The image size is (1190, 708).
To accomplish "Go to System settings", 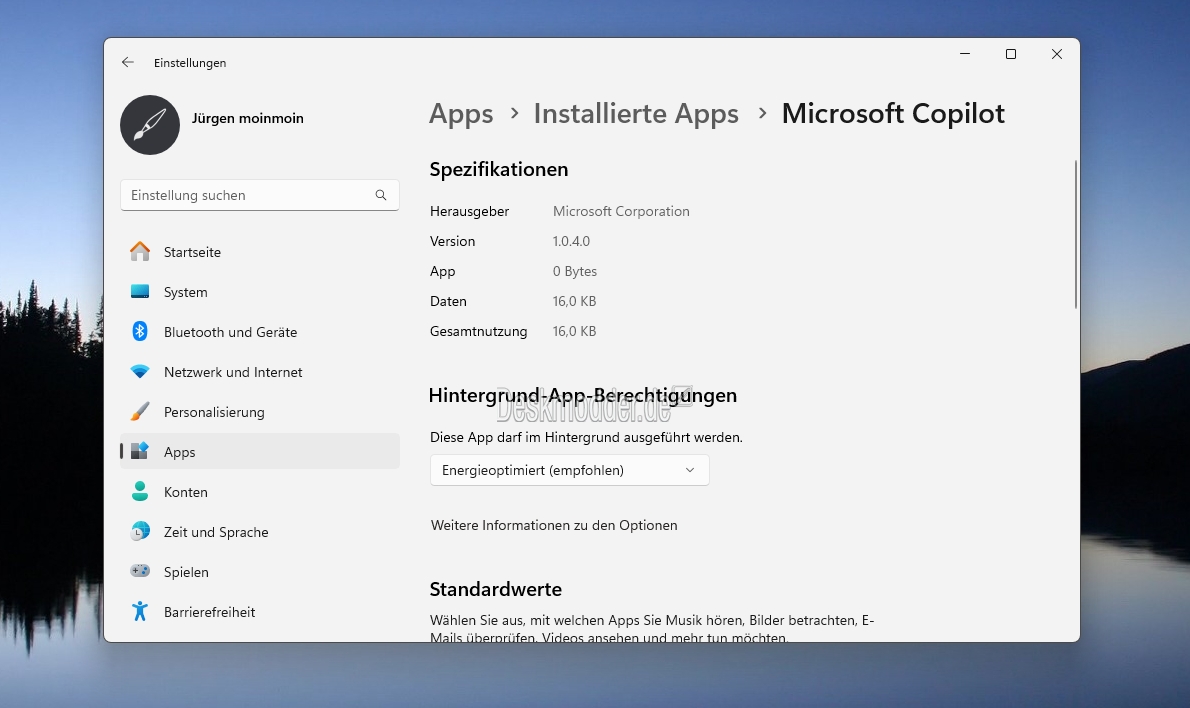I will [260, 292].
